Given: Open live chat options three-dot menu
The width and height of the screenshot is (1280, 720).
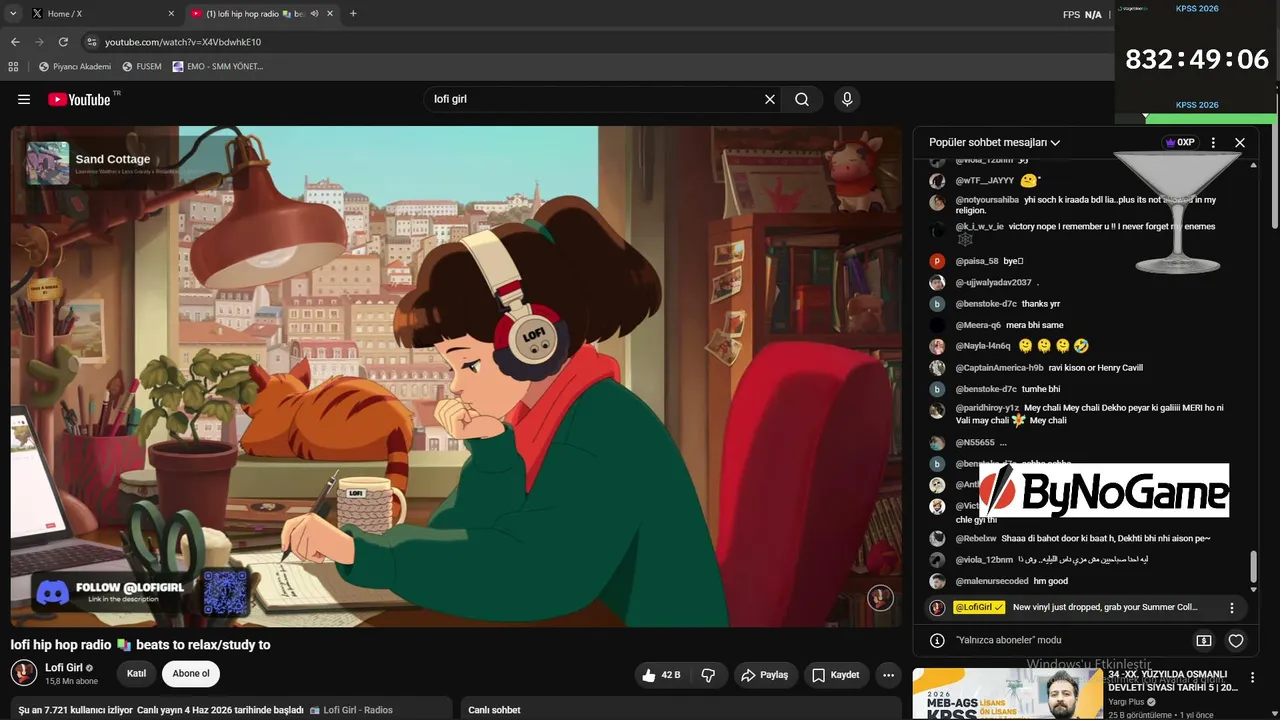Looking at the screenshot, I should [1213, 143].
